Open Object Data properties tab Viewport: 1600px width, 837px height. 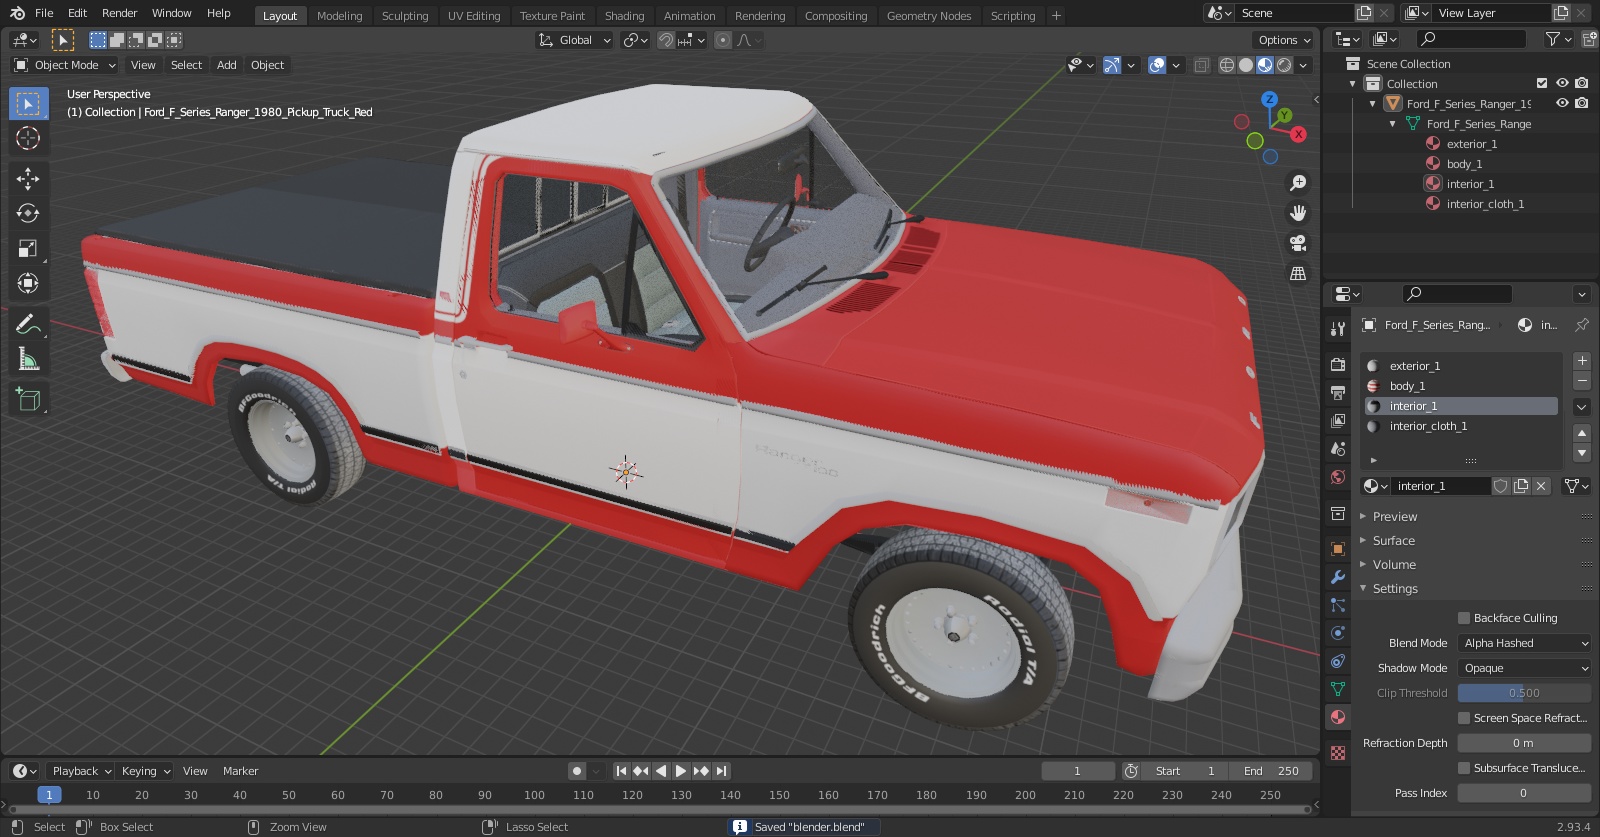click(x=1338, y=689)
